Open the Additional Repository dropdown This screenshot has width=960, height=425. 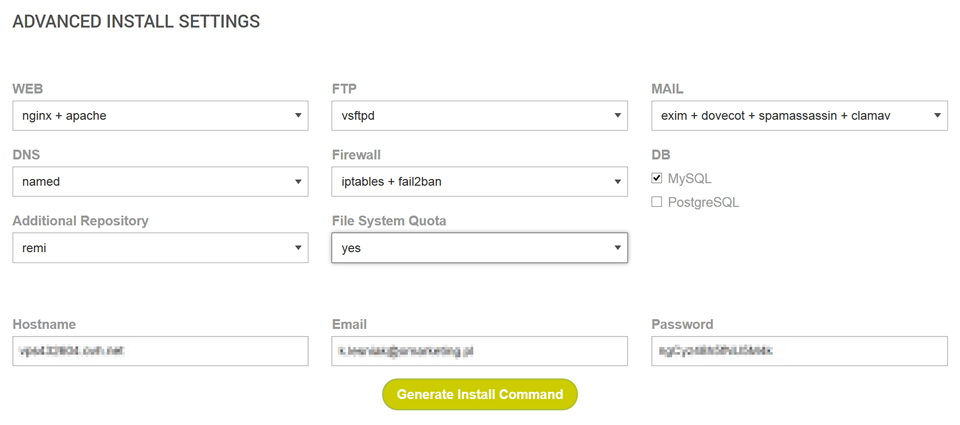click(x=160, y=248)
